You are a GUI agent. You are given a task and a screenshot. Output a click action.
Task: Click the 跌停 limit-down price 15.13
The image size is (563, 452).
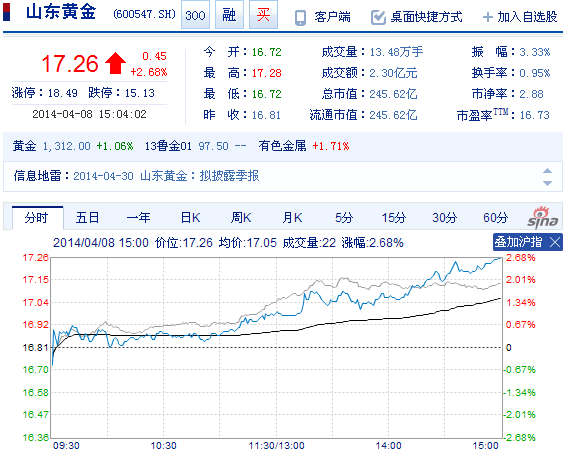coord(140,93)
